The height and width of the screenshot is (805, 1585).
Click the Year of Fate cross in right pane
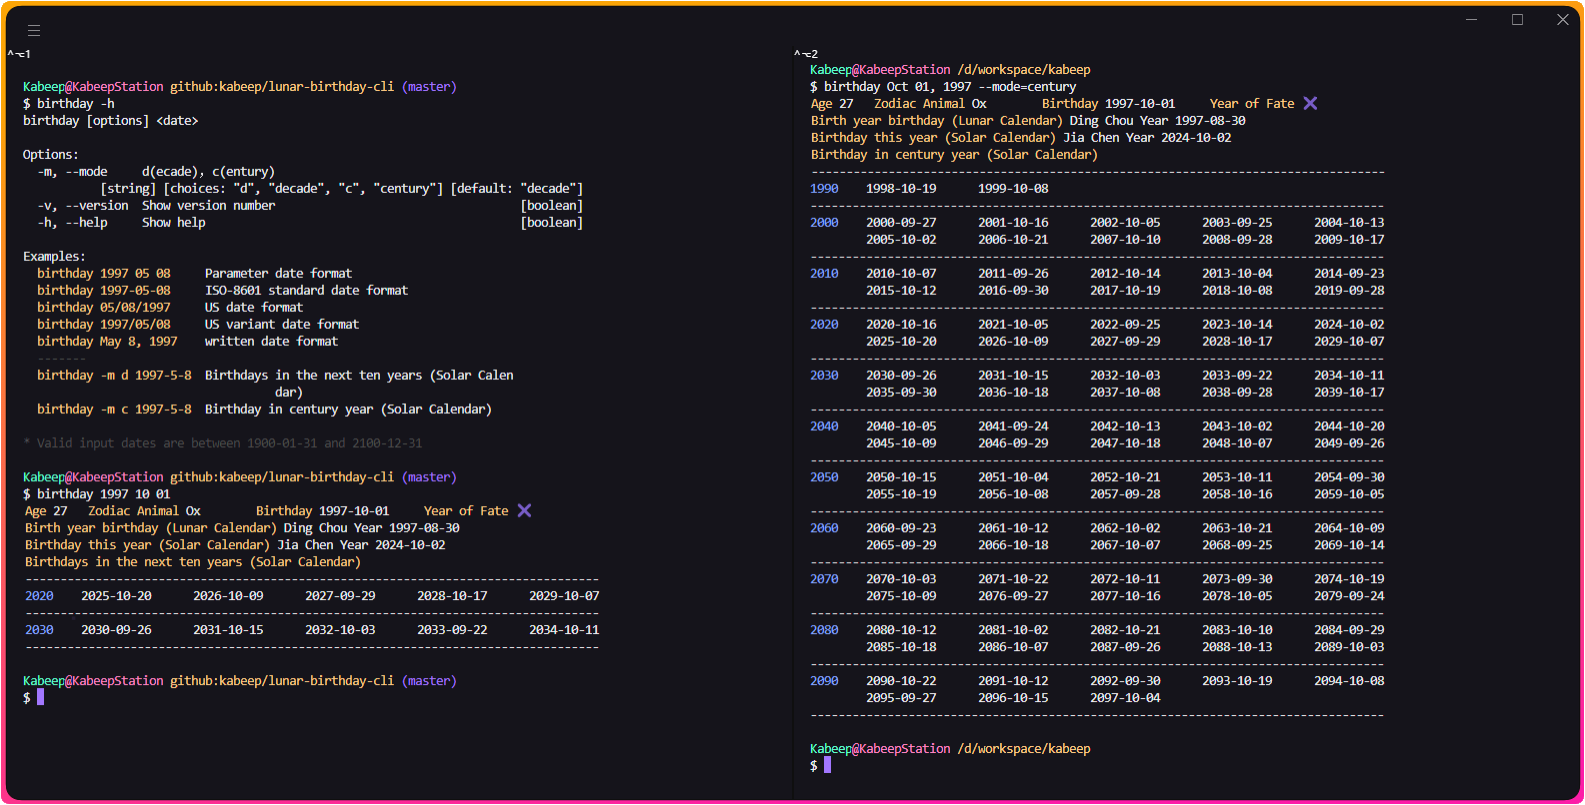click(x=1310, y=104)
